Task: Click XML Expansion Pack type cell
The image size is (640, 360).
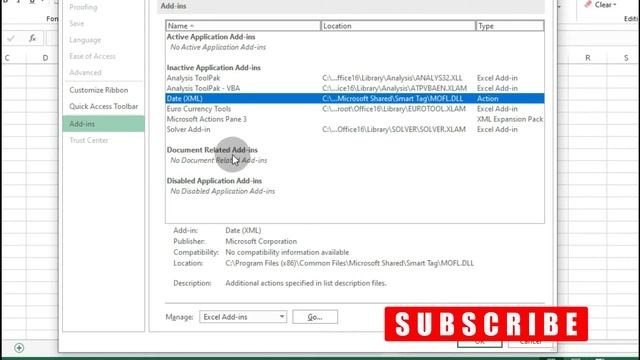Action: [510, 119]
